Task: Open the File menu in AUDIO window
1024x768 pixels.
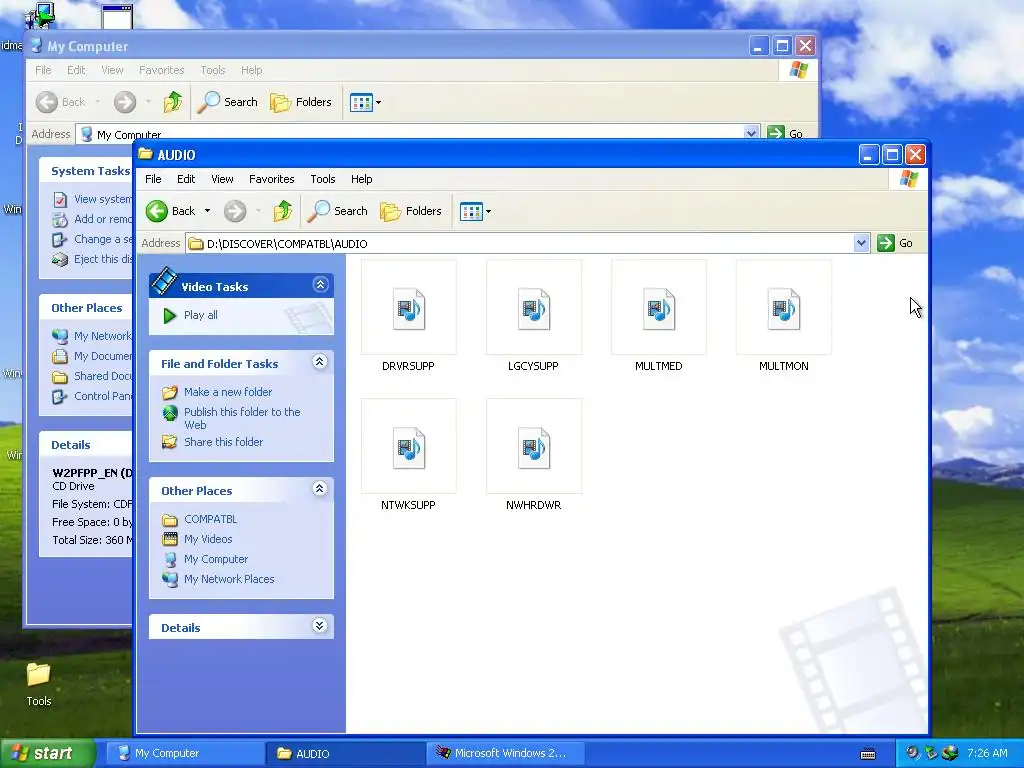Action: 153,179
